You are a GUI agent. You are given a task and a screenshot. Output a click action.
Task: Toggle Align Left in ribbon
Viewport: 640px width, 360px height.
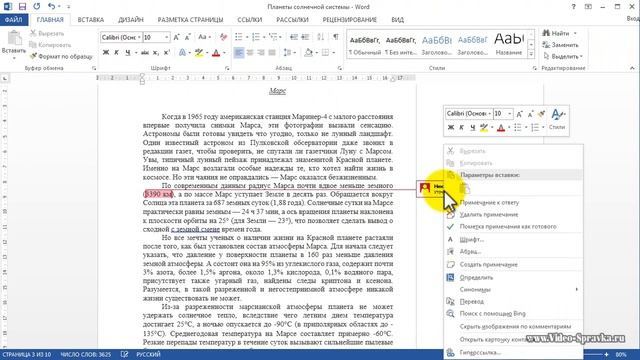click(x=239, y=53)
